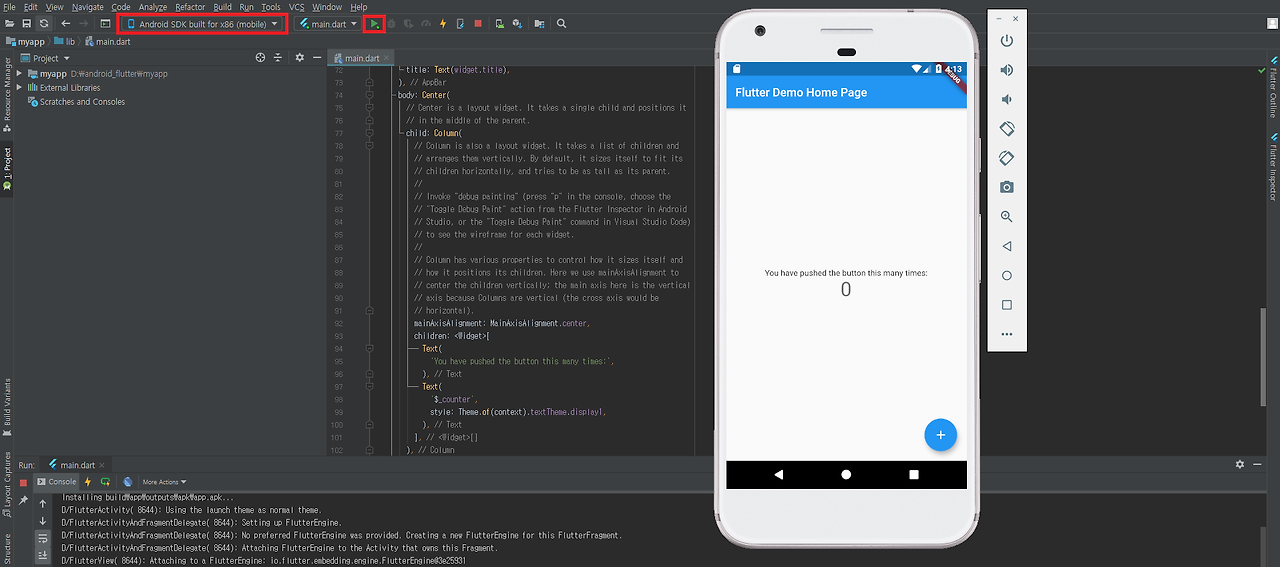Rotate emulator left
Viewport: 1280px width, 567px height.
1007,129
